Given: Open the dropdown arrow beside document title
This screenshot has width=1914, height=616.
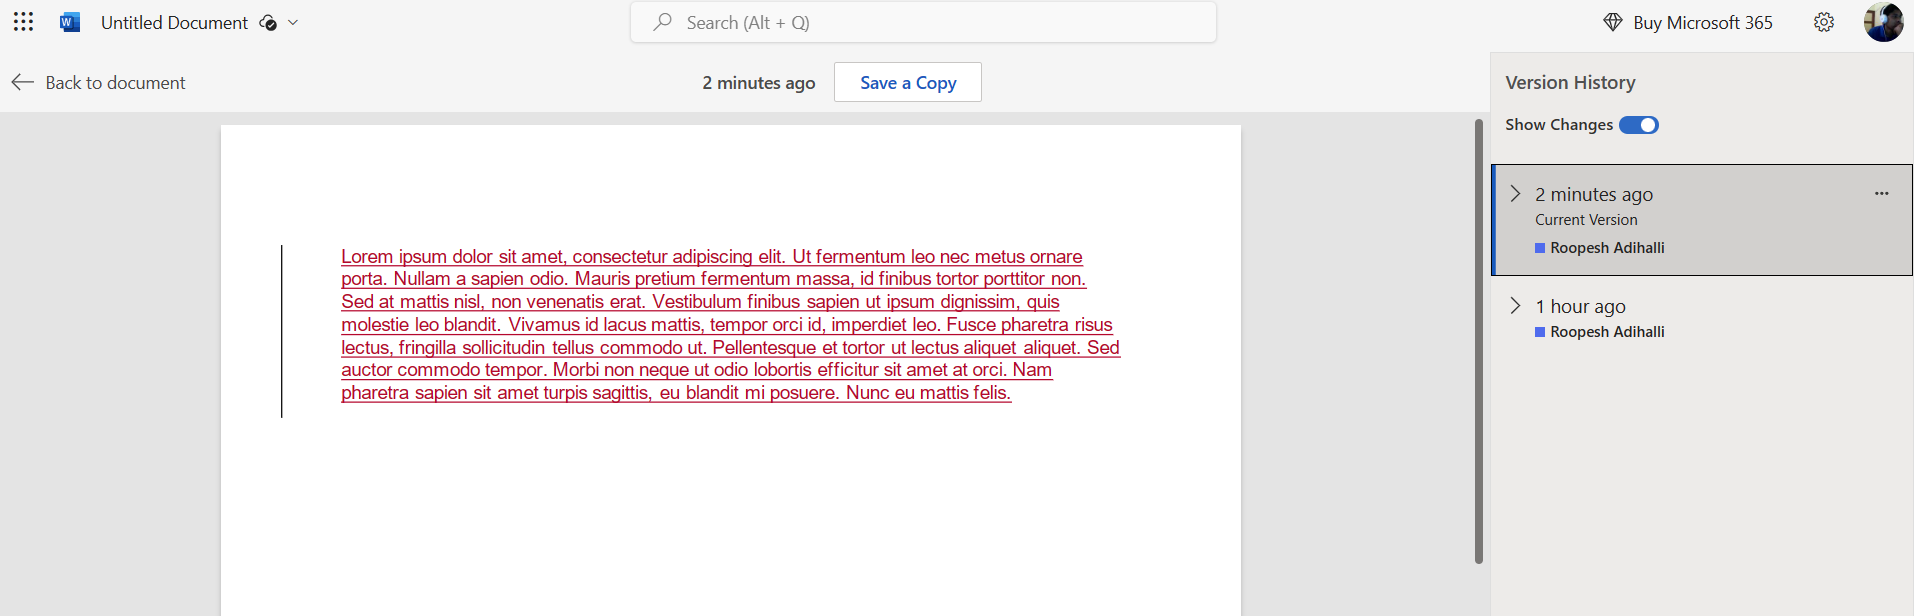Looking at the screenshot, I should 293,23.
